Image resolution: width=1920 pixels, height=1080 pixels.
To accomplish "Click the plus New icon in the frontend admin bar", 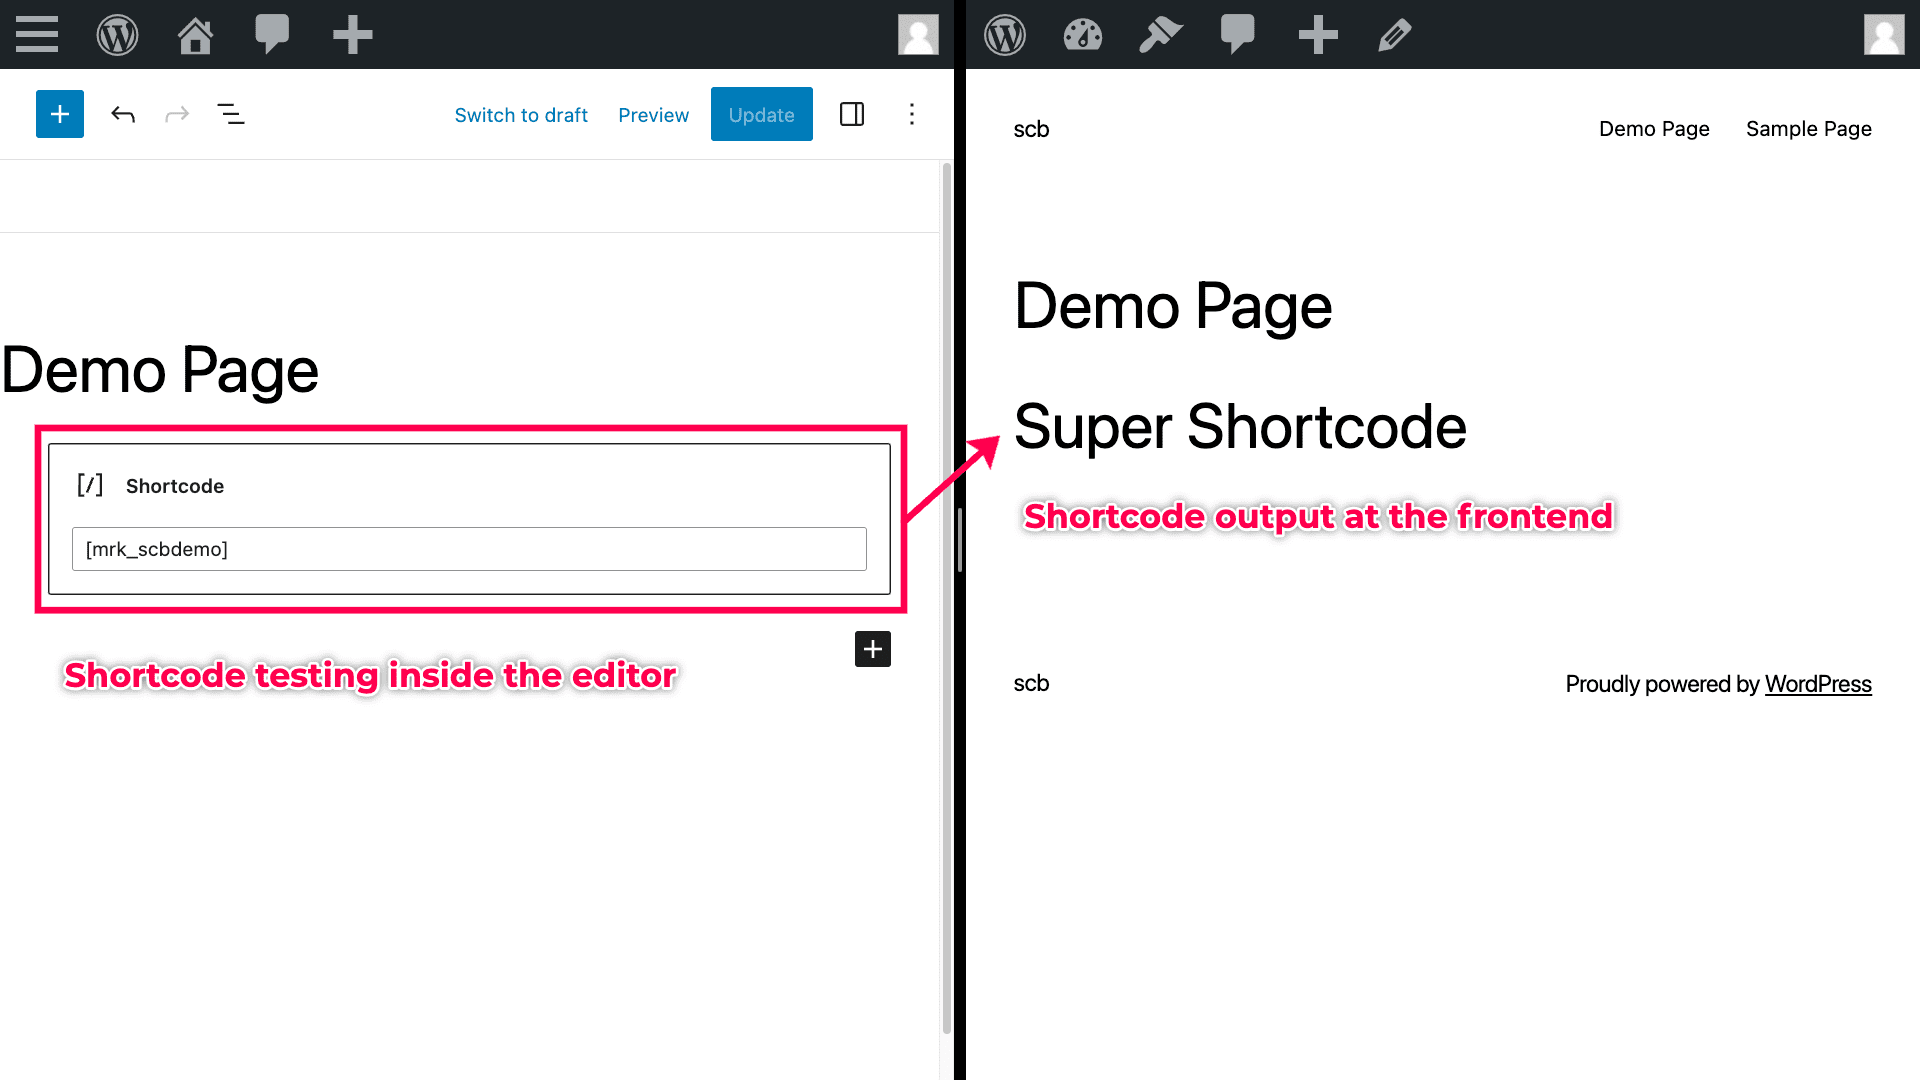I will [x=1318, y=35].
